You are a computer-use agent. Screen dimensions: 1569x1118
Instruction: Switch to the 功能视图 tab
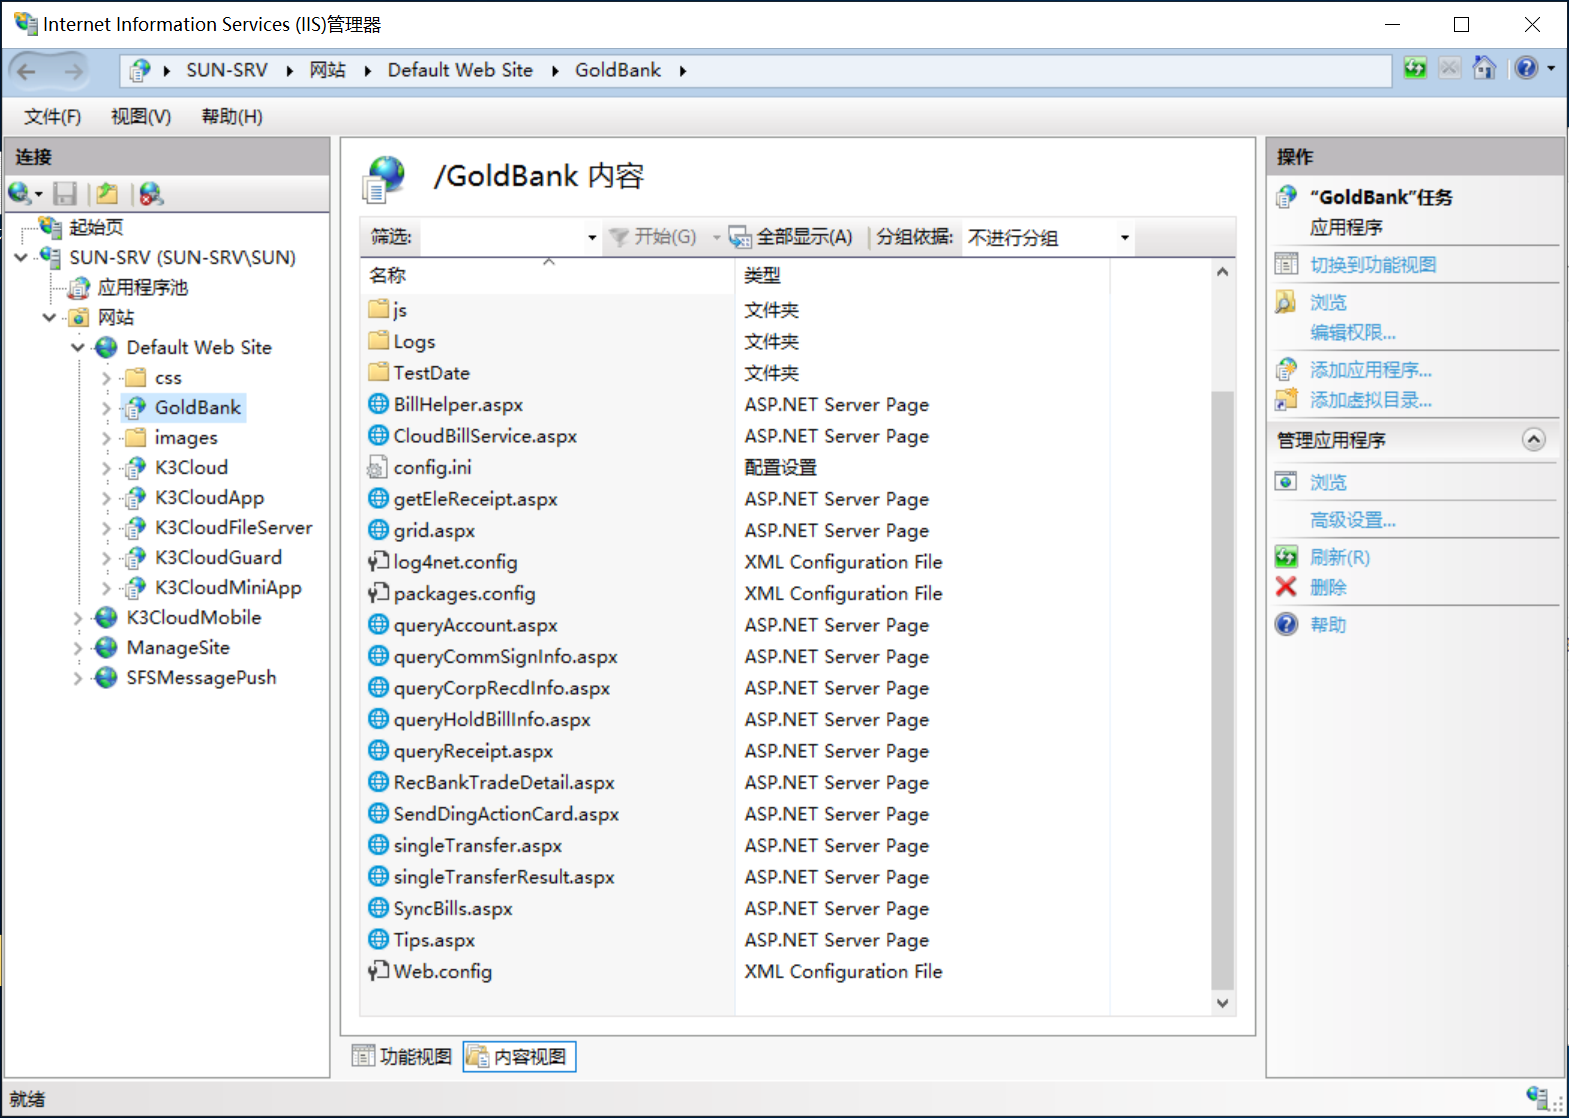403,1057
